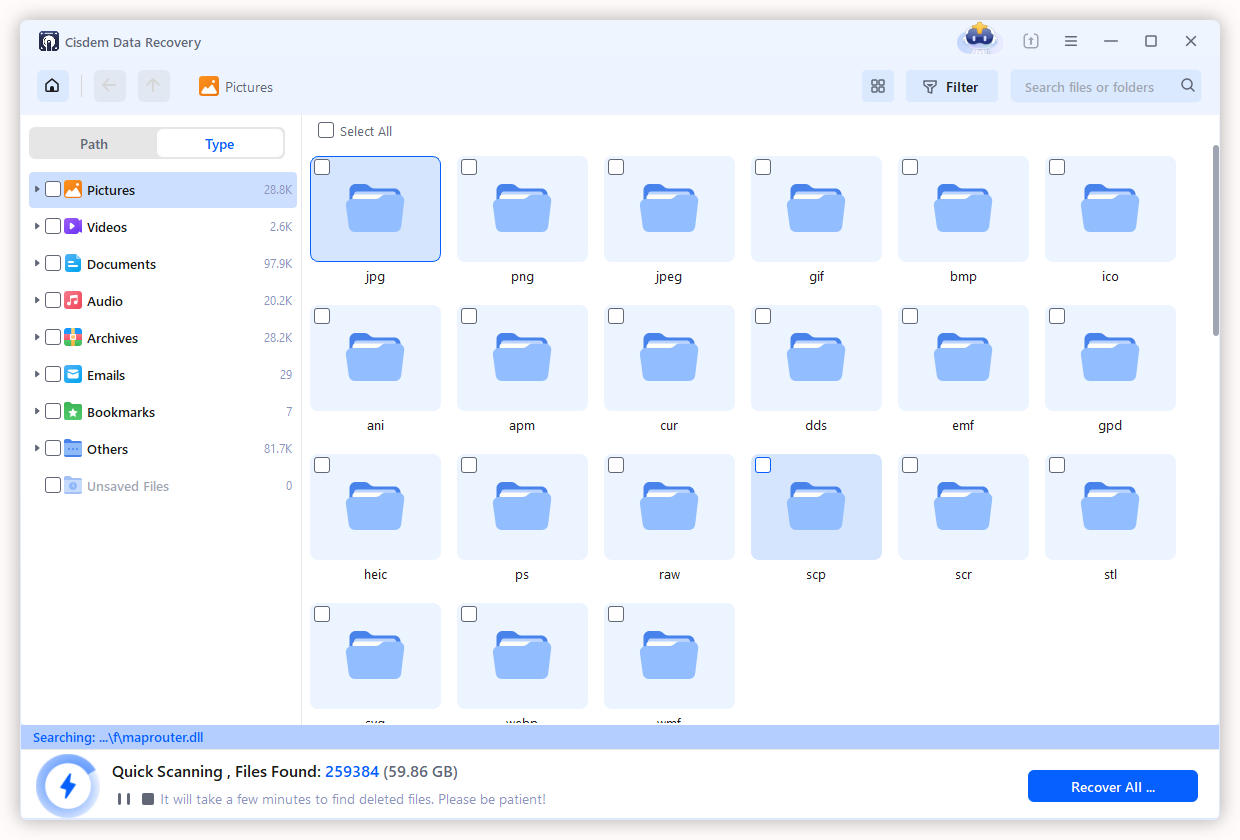
Task: Open the Emails category icon
Action: (73, 375)
